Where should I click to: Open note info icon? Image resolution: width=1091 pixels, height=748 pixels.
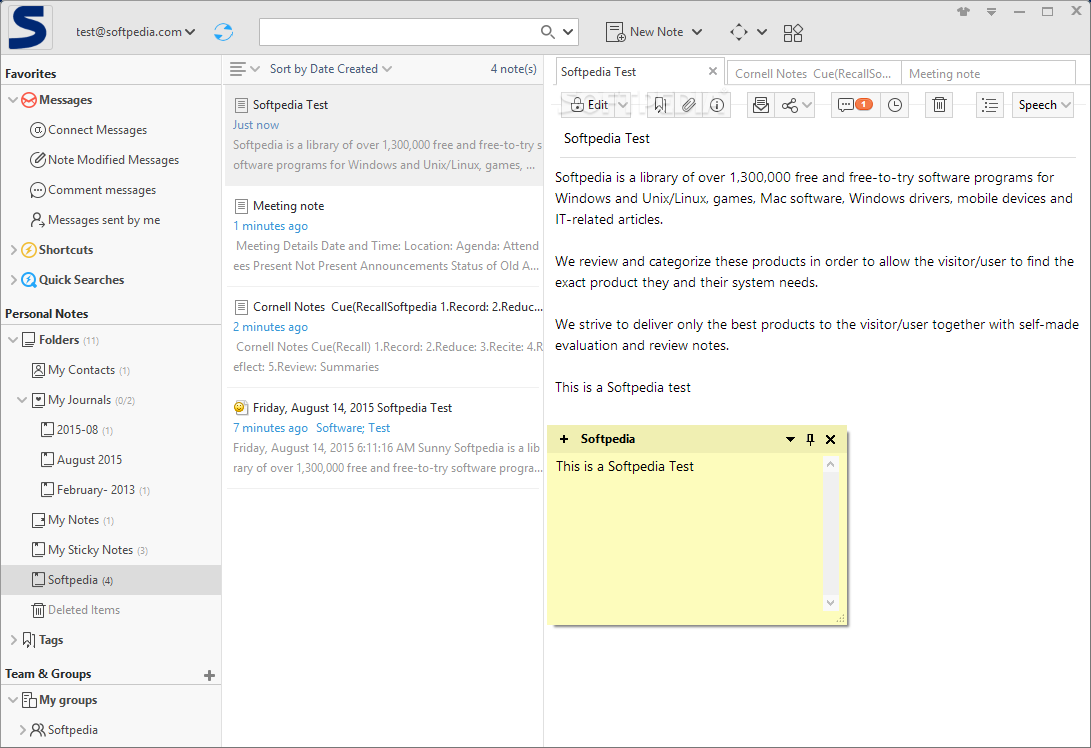point(717,105)
